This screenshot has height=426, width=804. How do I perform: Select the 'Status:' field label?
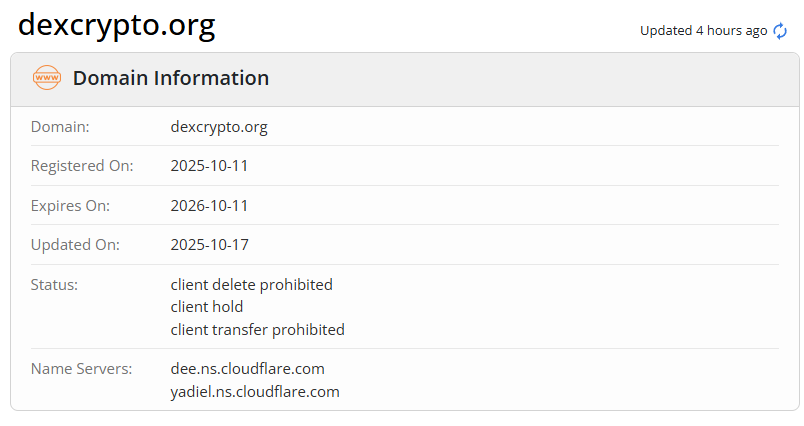coord(54,285)
